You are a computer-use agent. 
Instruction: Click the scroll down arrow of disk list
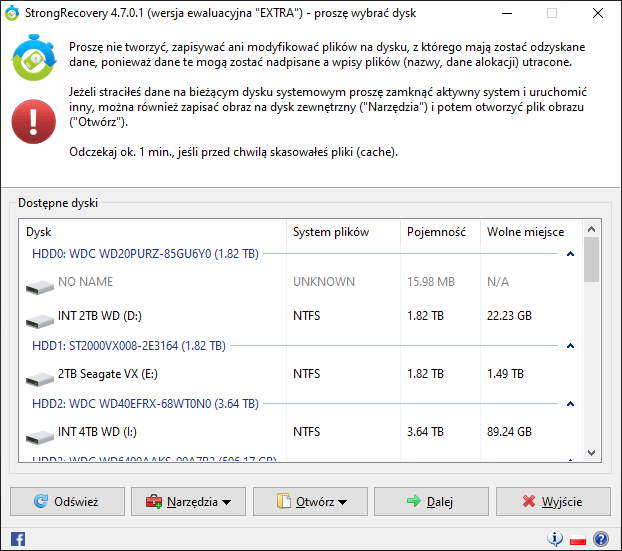point(591,453)
